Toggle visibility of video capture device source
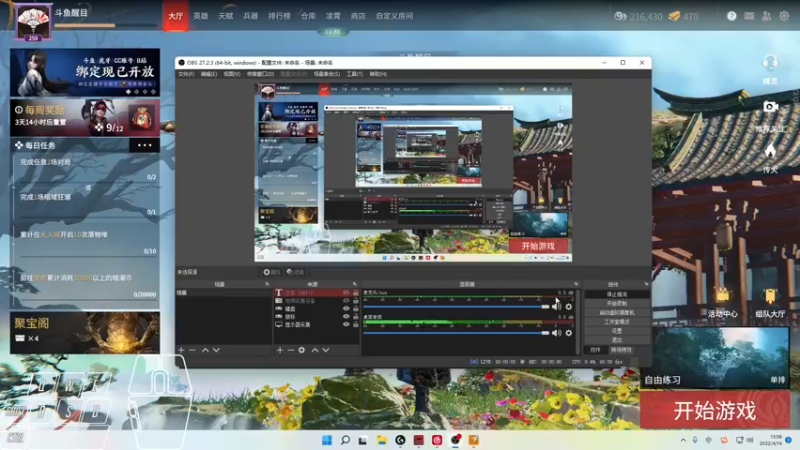 point(346,301)
